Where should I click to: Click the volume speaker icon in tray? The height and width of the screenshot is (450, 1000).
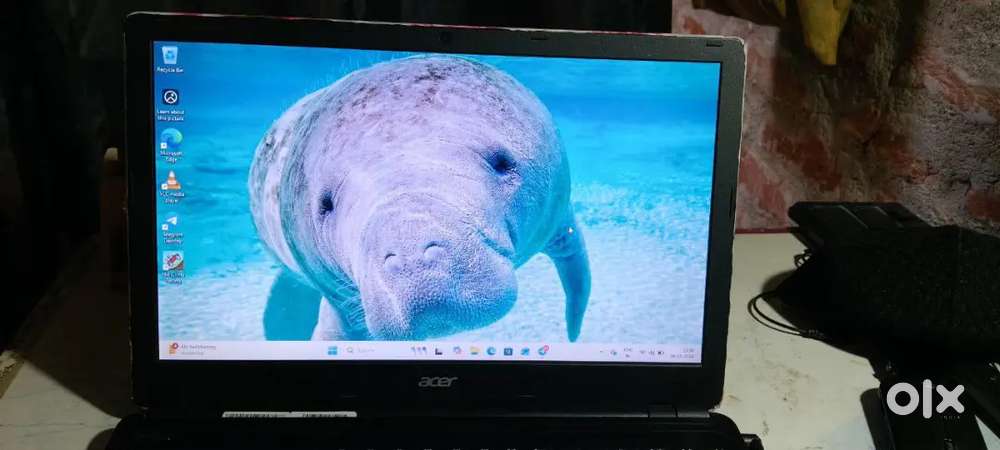[651, 353]
